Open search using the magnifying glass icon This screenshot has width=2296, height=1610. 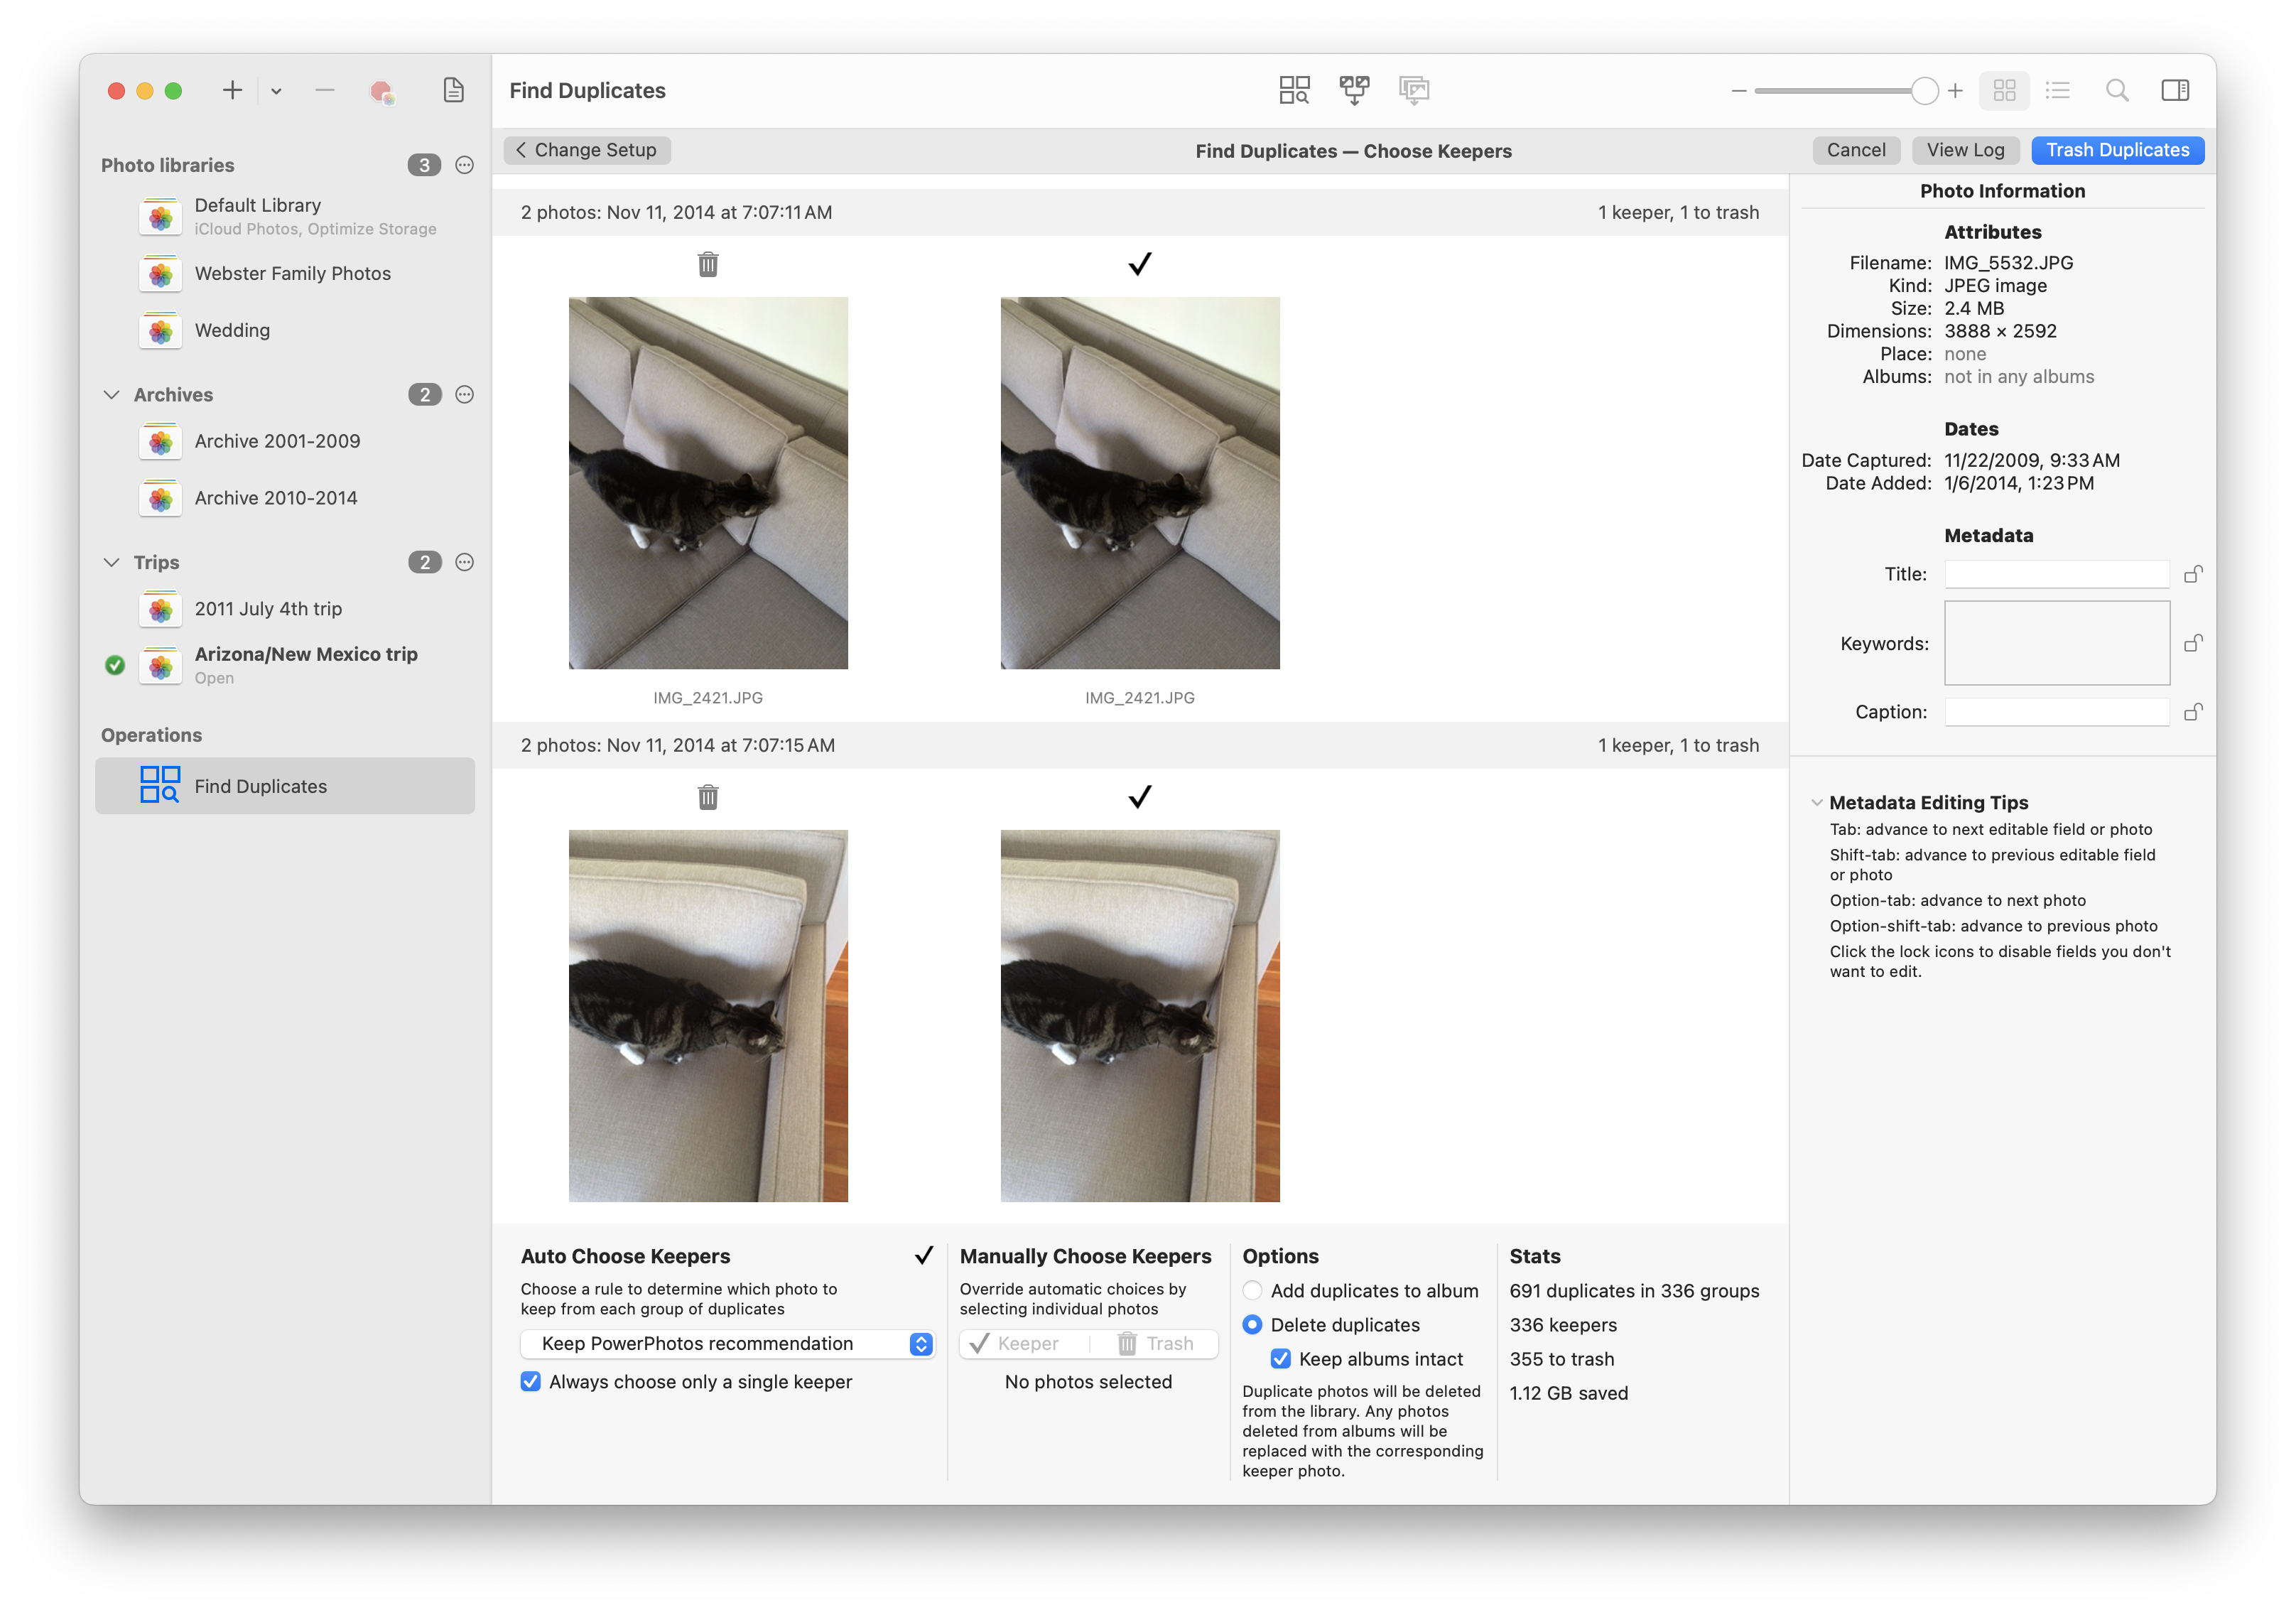point(2117,90)
